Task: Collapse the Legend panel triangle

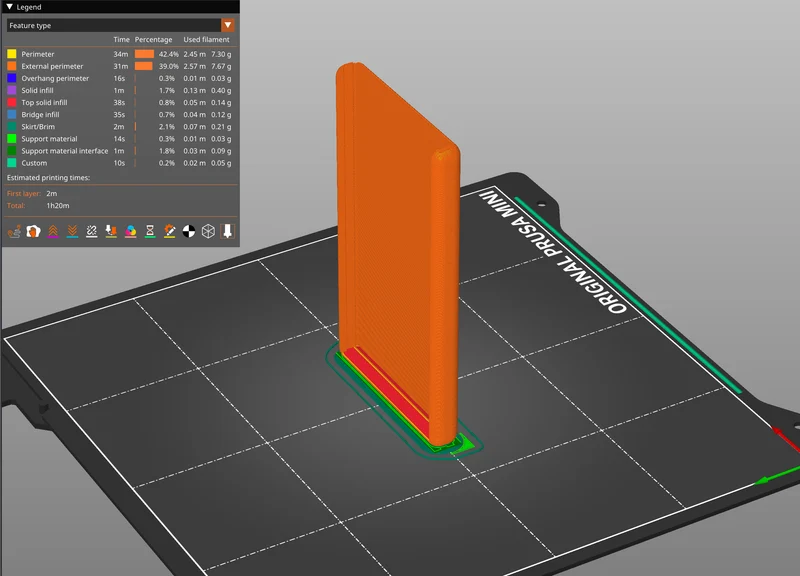Action: click(10, 7)
